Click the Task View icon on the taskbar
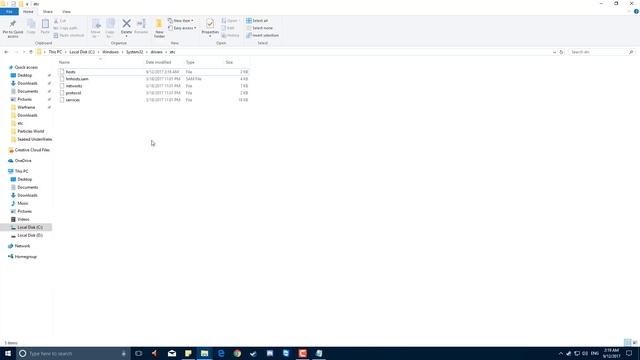The image size is (640, 360). (139, 353)
